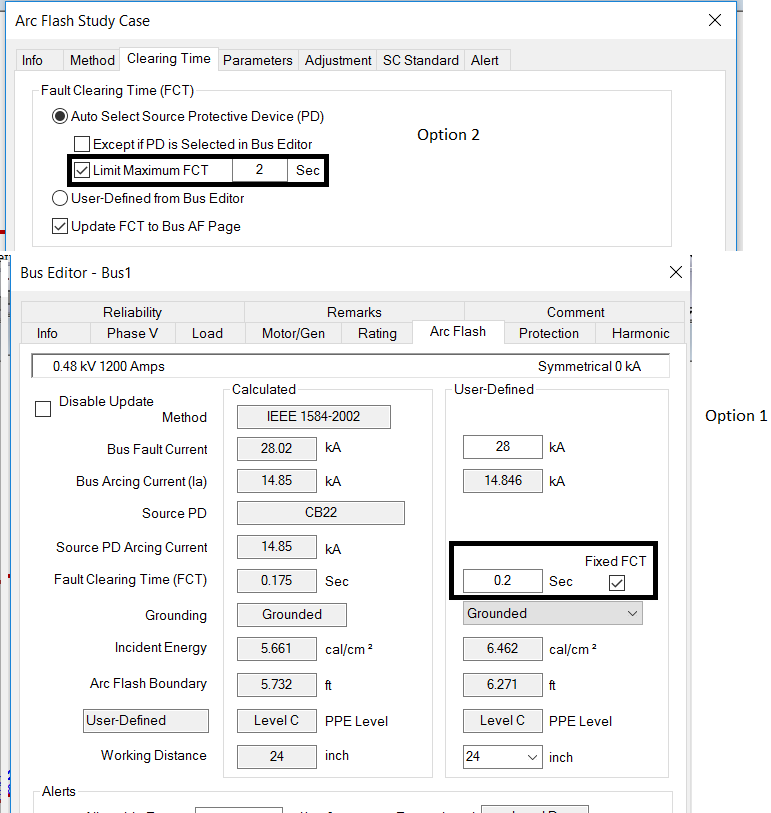Click the User-Defined PPE button
The height and width of the screenshot is (813, 771).
[146, 721]
